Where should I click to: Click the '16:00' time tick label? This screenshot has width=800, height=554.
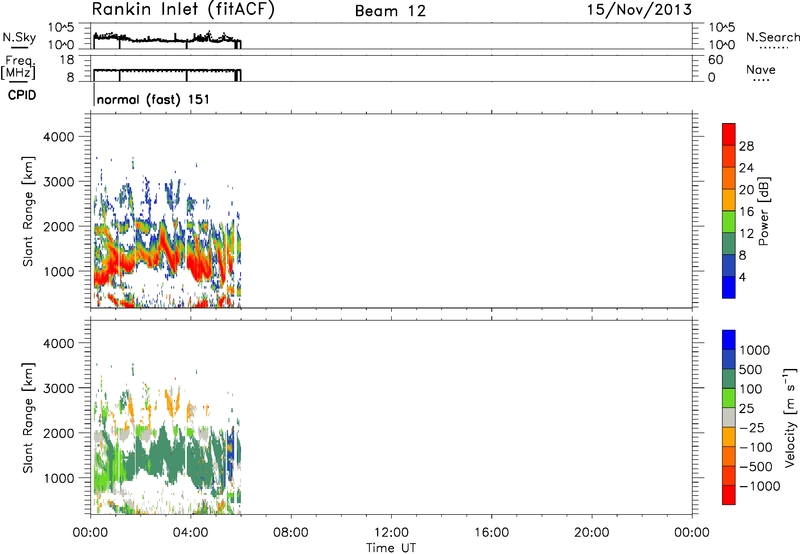(491, 533)
